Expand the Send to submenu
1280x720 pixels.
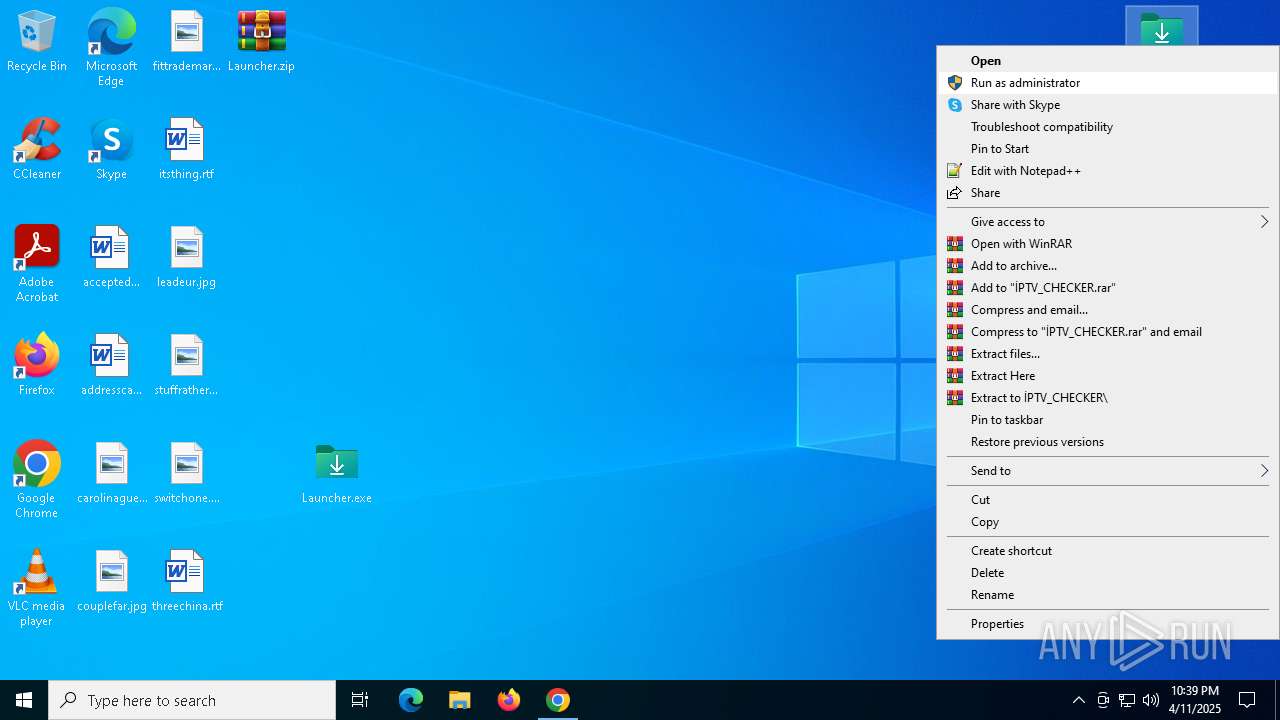[1107, 471]
